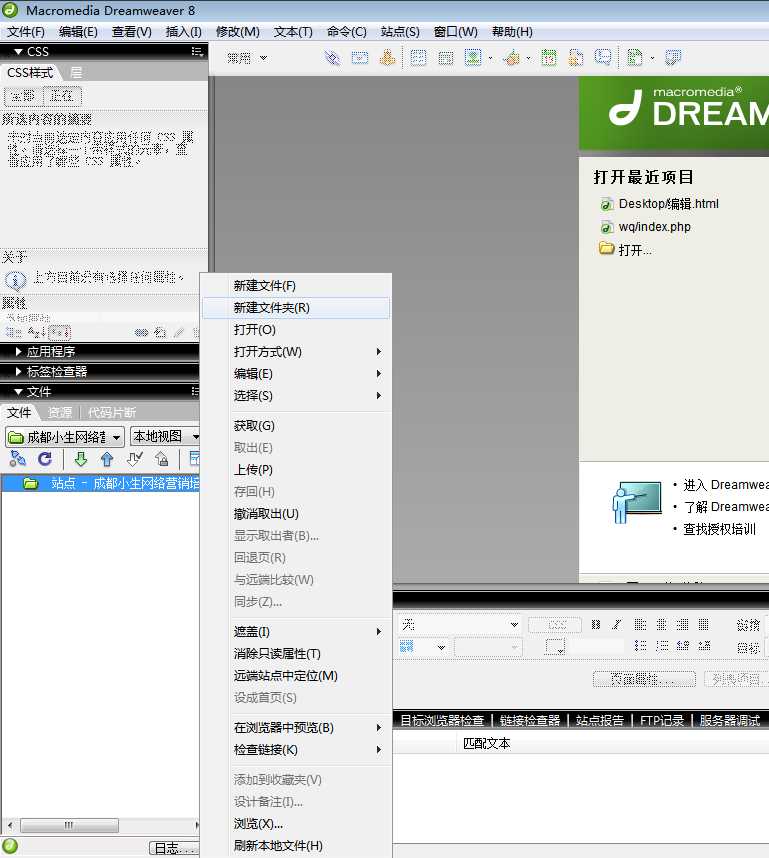Click the Media insert icon
This screenshot has width=769, height=858.
(512, 57)
